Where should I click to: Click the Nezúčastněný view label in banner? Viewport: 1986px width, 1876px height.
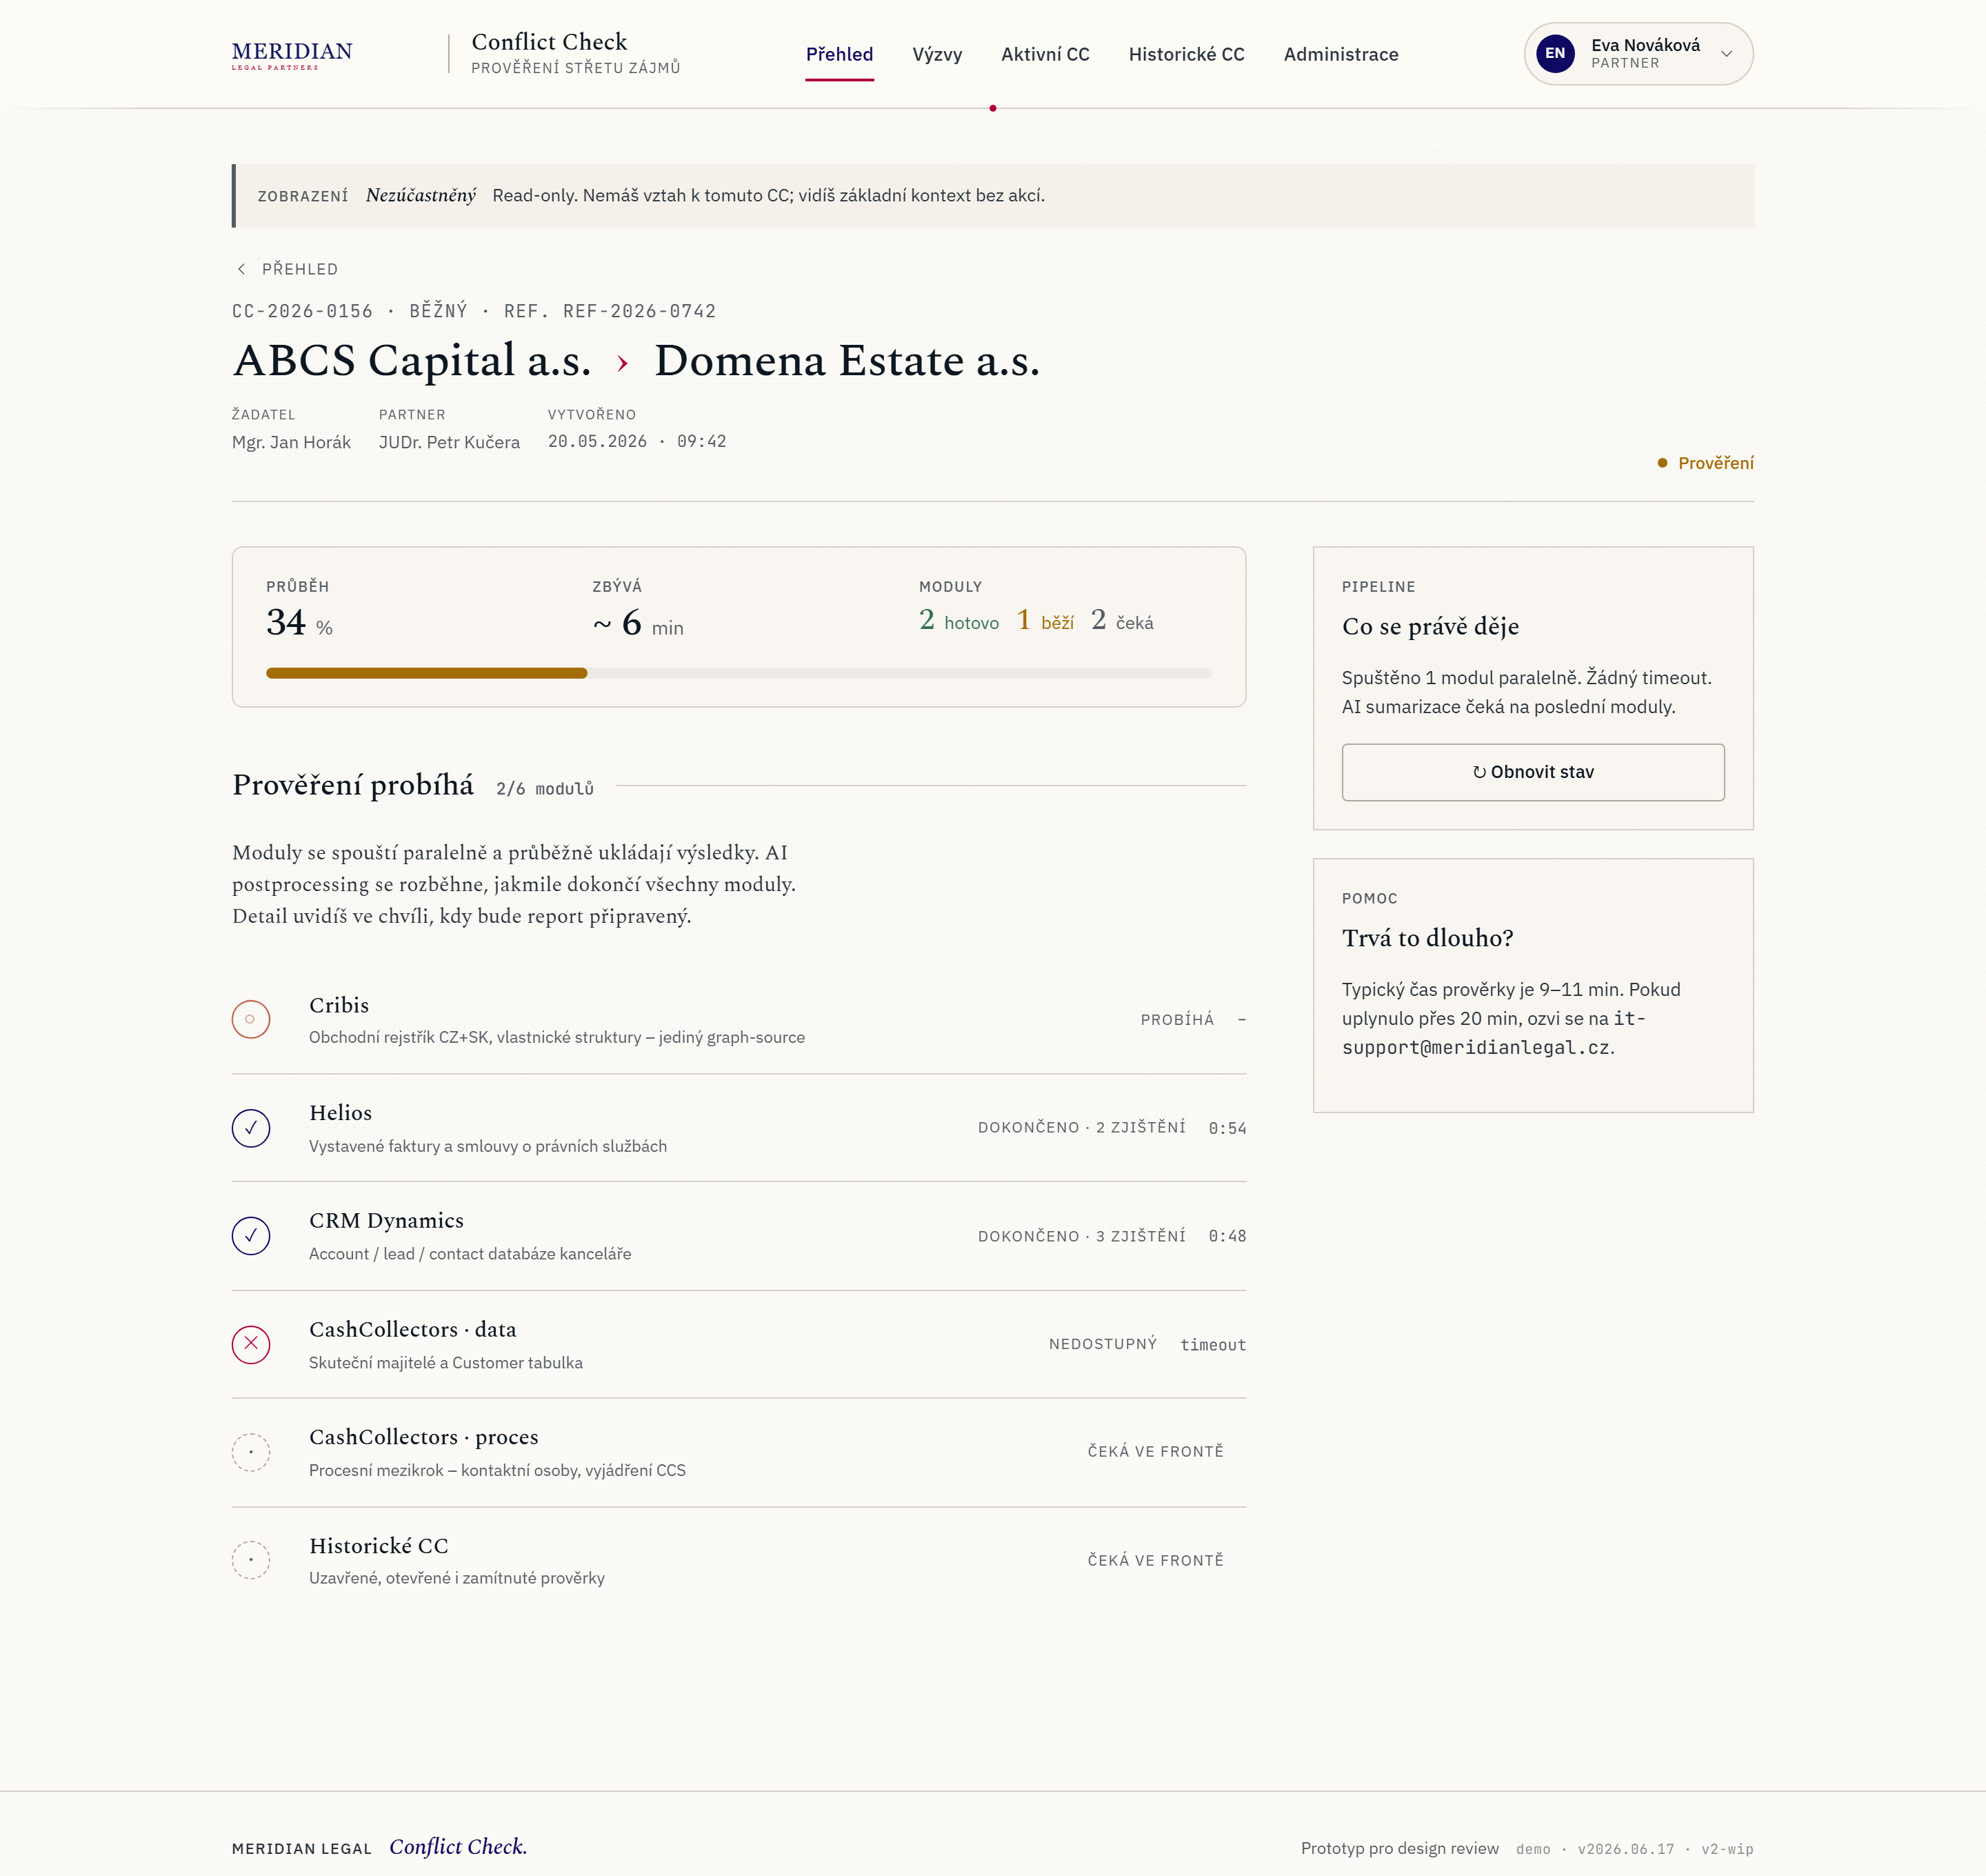point(421,195)
